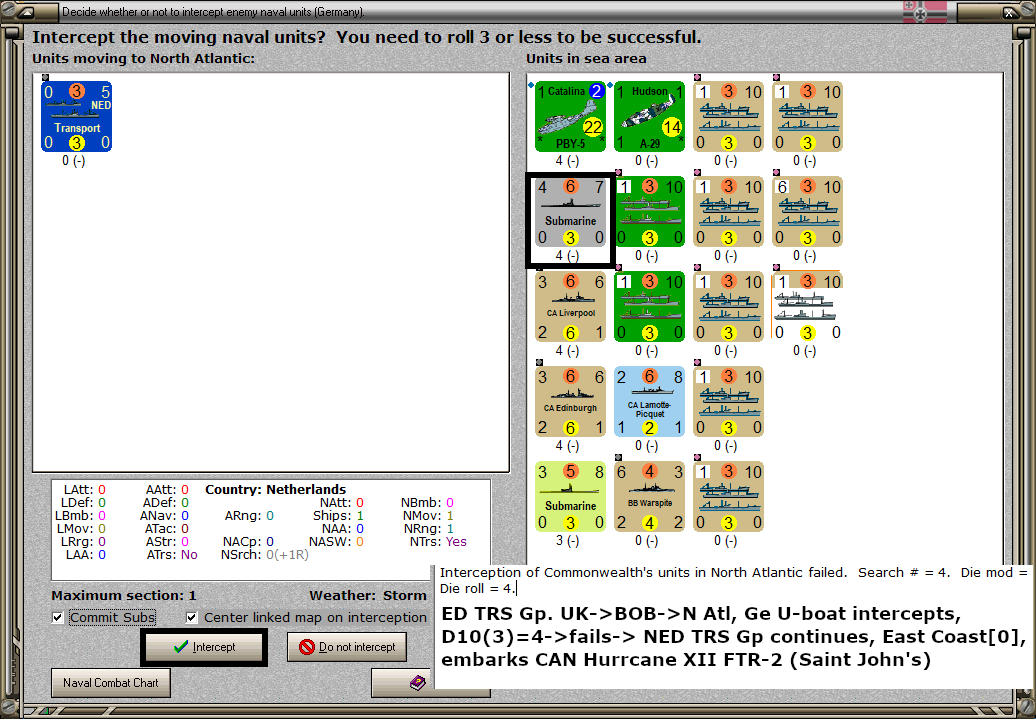Click the ATrs: No stat

(172, 554)
